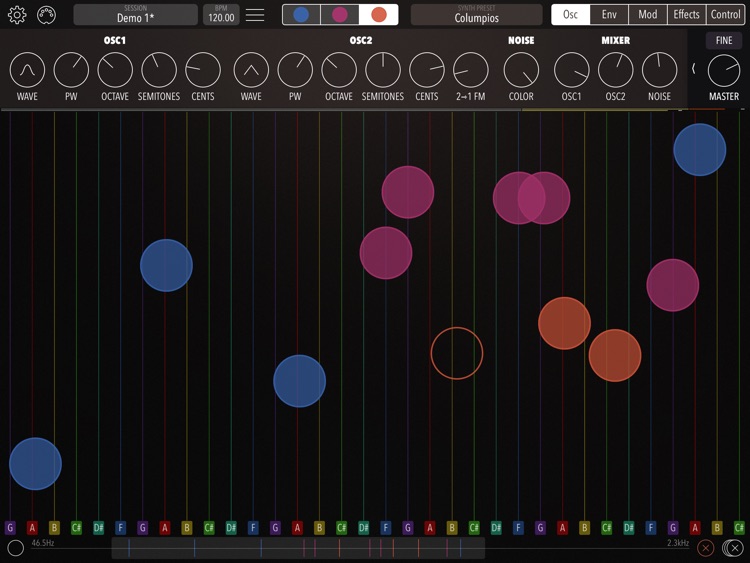Click the NOISE COLOR knob
The width and height of the screenshot is (750, 563).
[x=521, y=70]
